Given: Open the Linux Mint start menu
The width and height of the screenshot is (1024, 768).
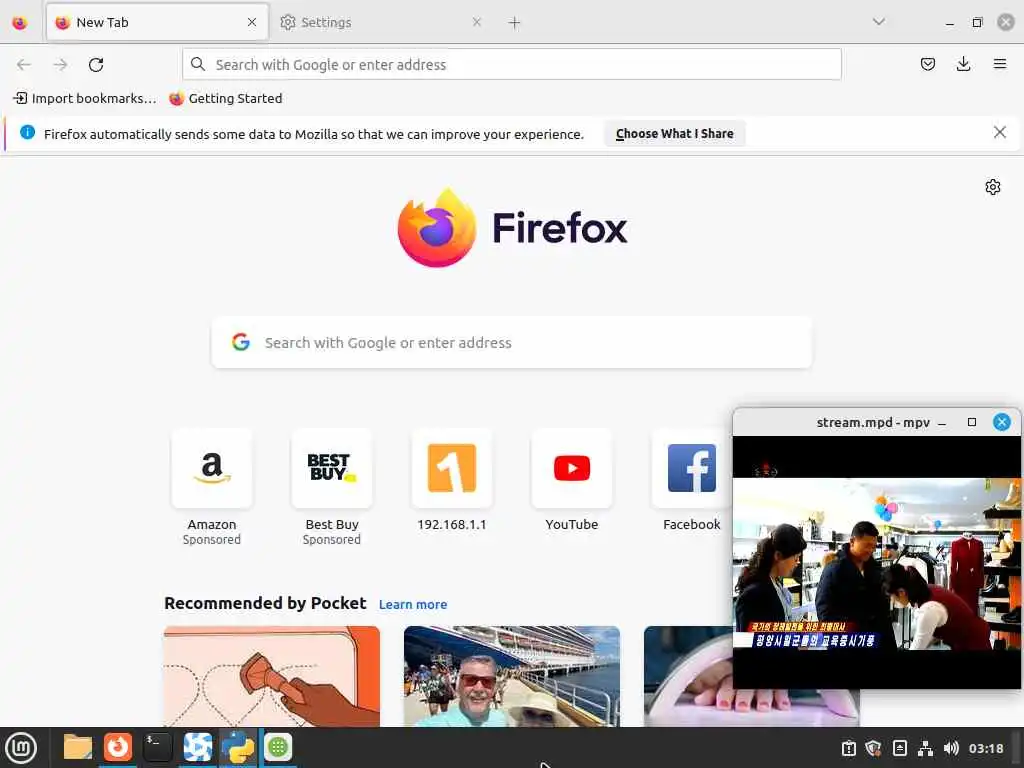Looking at the screenshot, I should pyautogui.click(x=22, y=748).
